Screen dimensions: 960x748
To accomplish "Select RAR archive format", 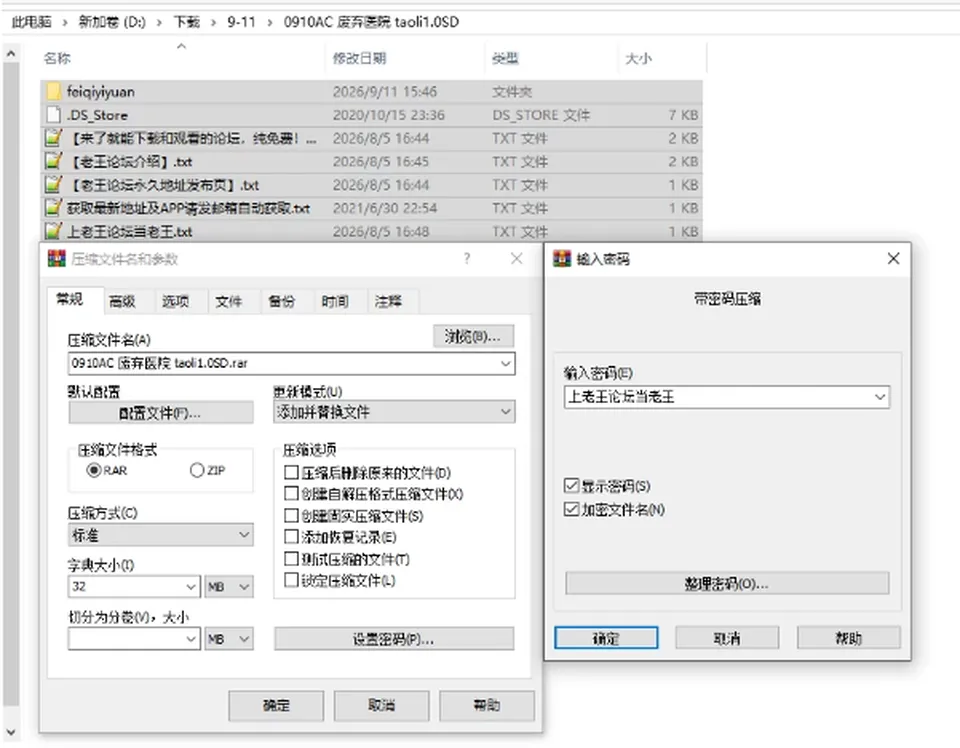I will [94, 470].
